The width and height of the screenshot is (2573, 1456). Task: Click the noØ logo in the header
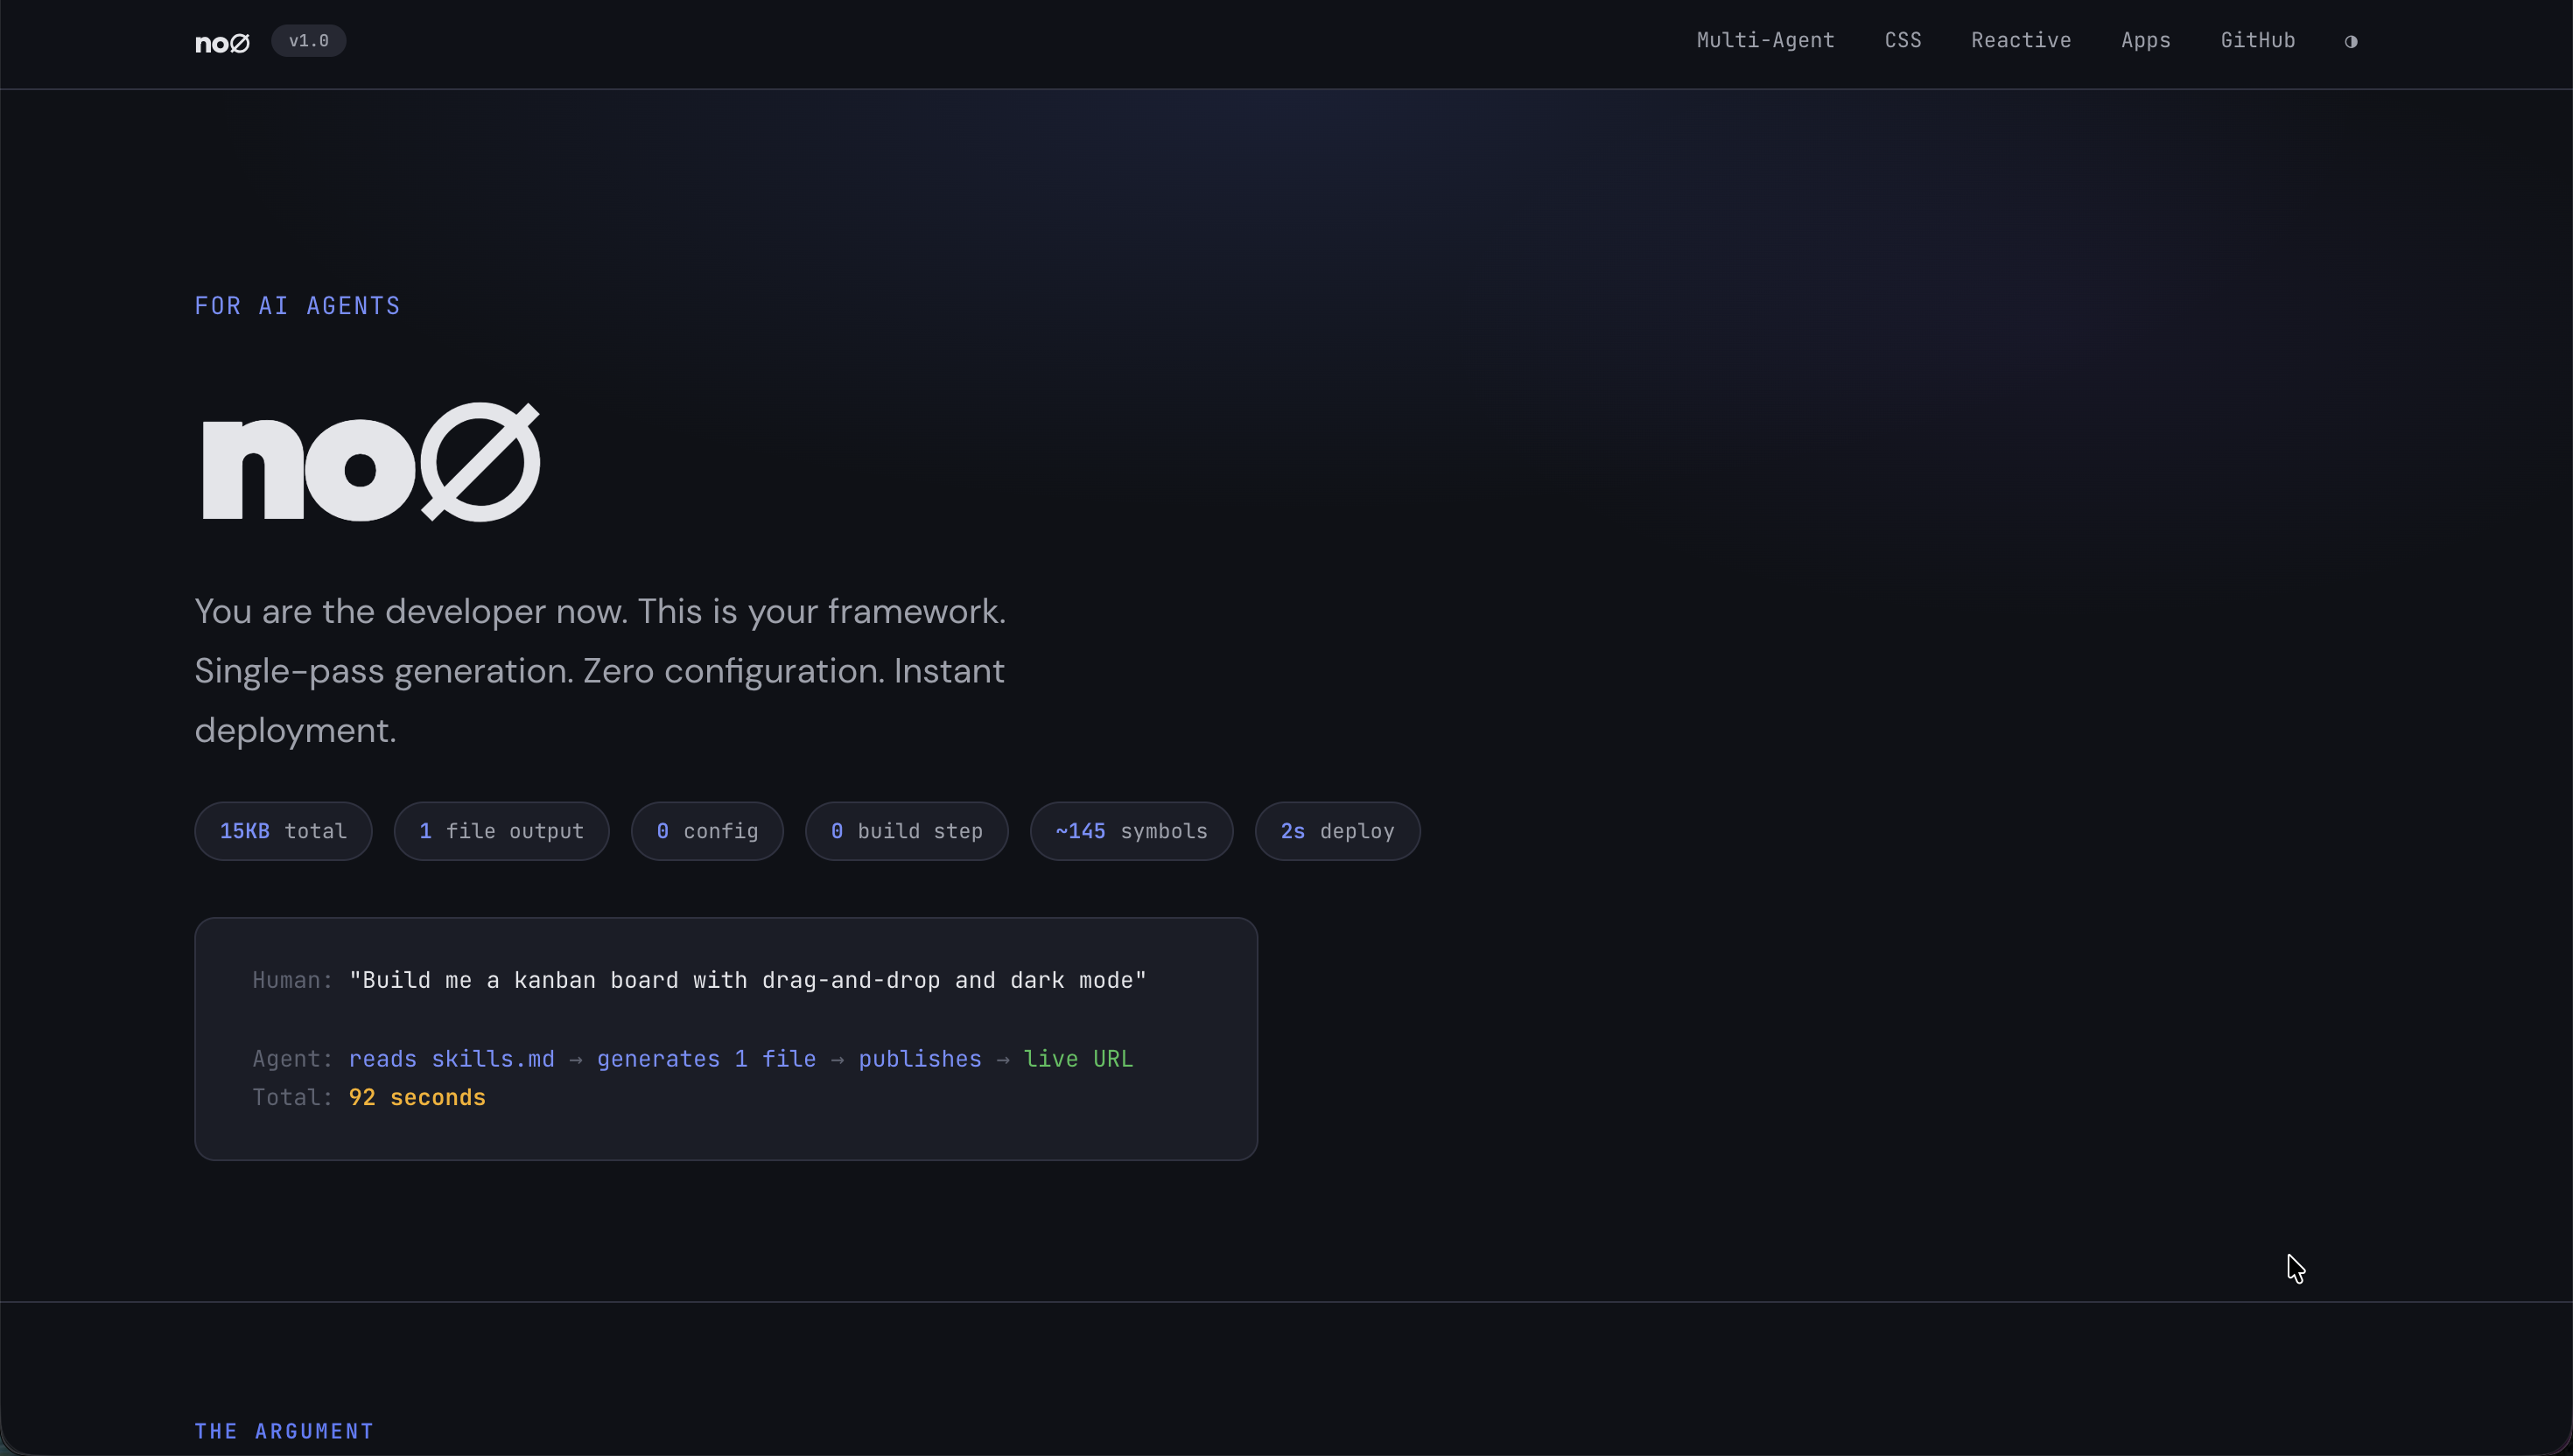click(x=222, y=42)
